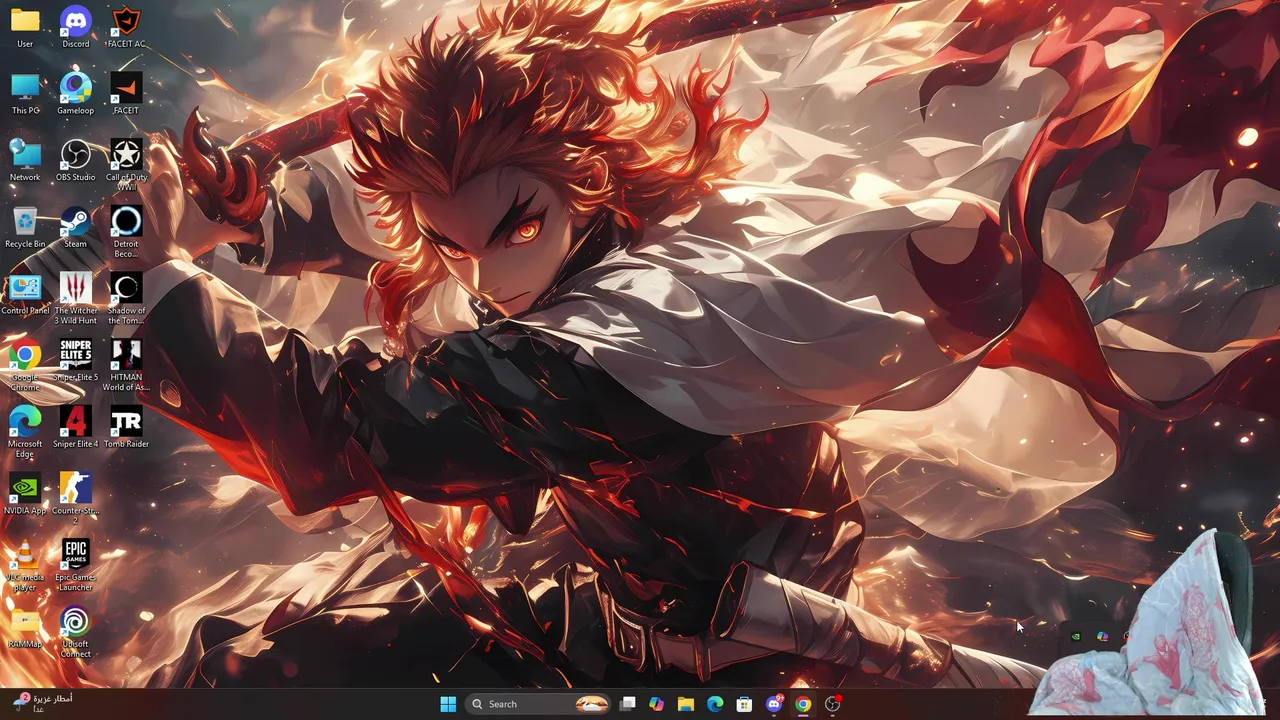The width and height of the screenshot is (1280, 720).
Task: Select the Sniper Elite 5 shortcut
Action: pyautogui.click(x=75, y=361)
